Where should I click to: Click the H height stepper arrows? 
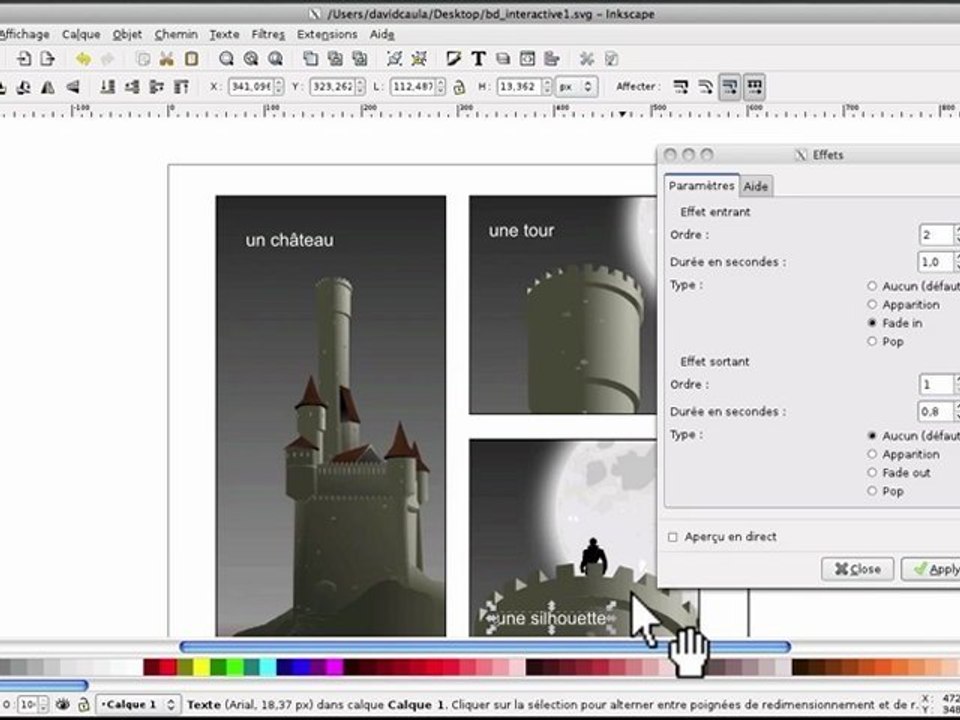547,87
